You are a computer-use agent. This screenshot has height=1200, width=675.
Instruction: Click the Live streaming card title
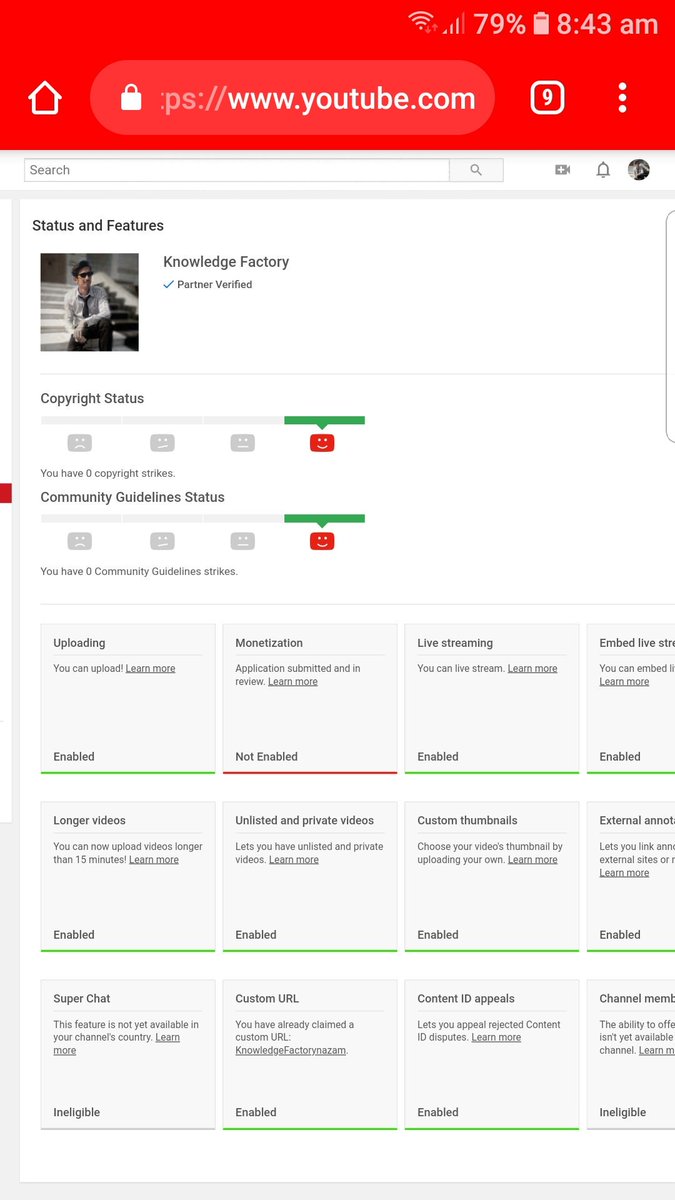click(x=455, y=643)
